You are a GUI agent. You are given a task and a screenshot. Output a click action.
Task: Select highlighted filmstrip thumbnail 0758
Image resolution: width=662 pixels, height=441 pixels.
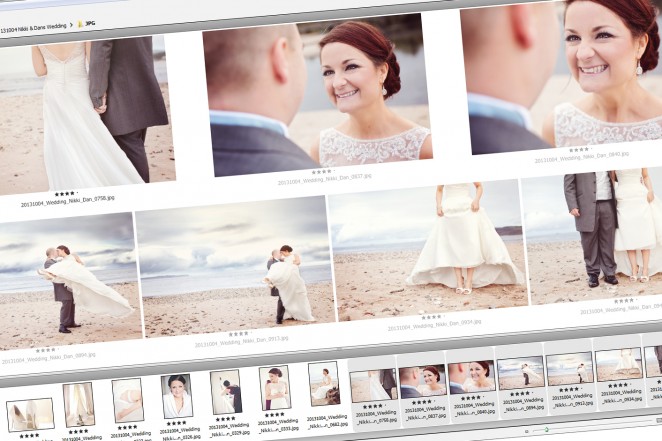click(x=373, y=385)
